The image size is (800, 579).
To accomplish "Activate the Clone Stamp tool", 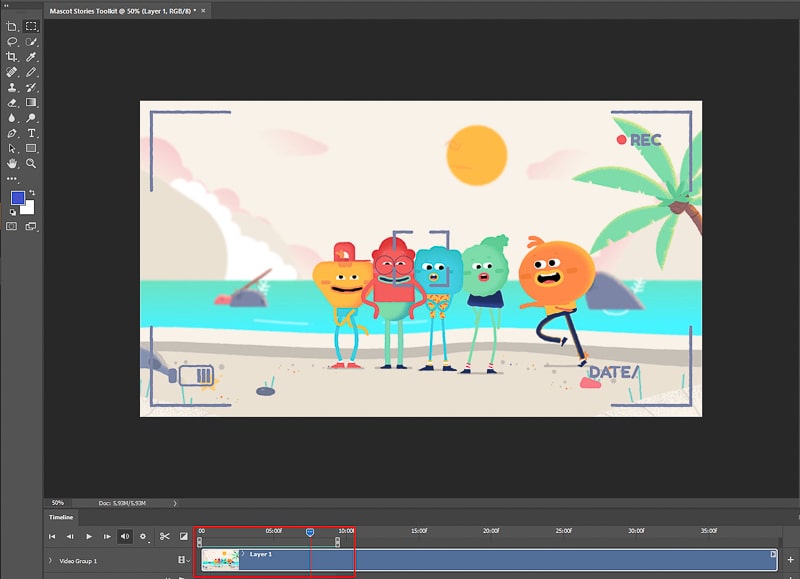I will pos(13,88).
